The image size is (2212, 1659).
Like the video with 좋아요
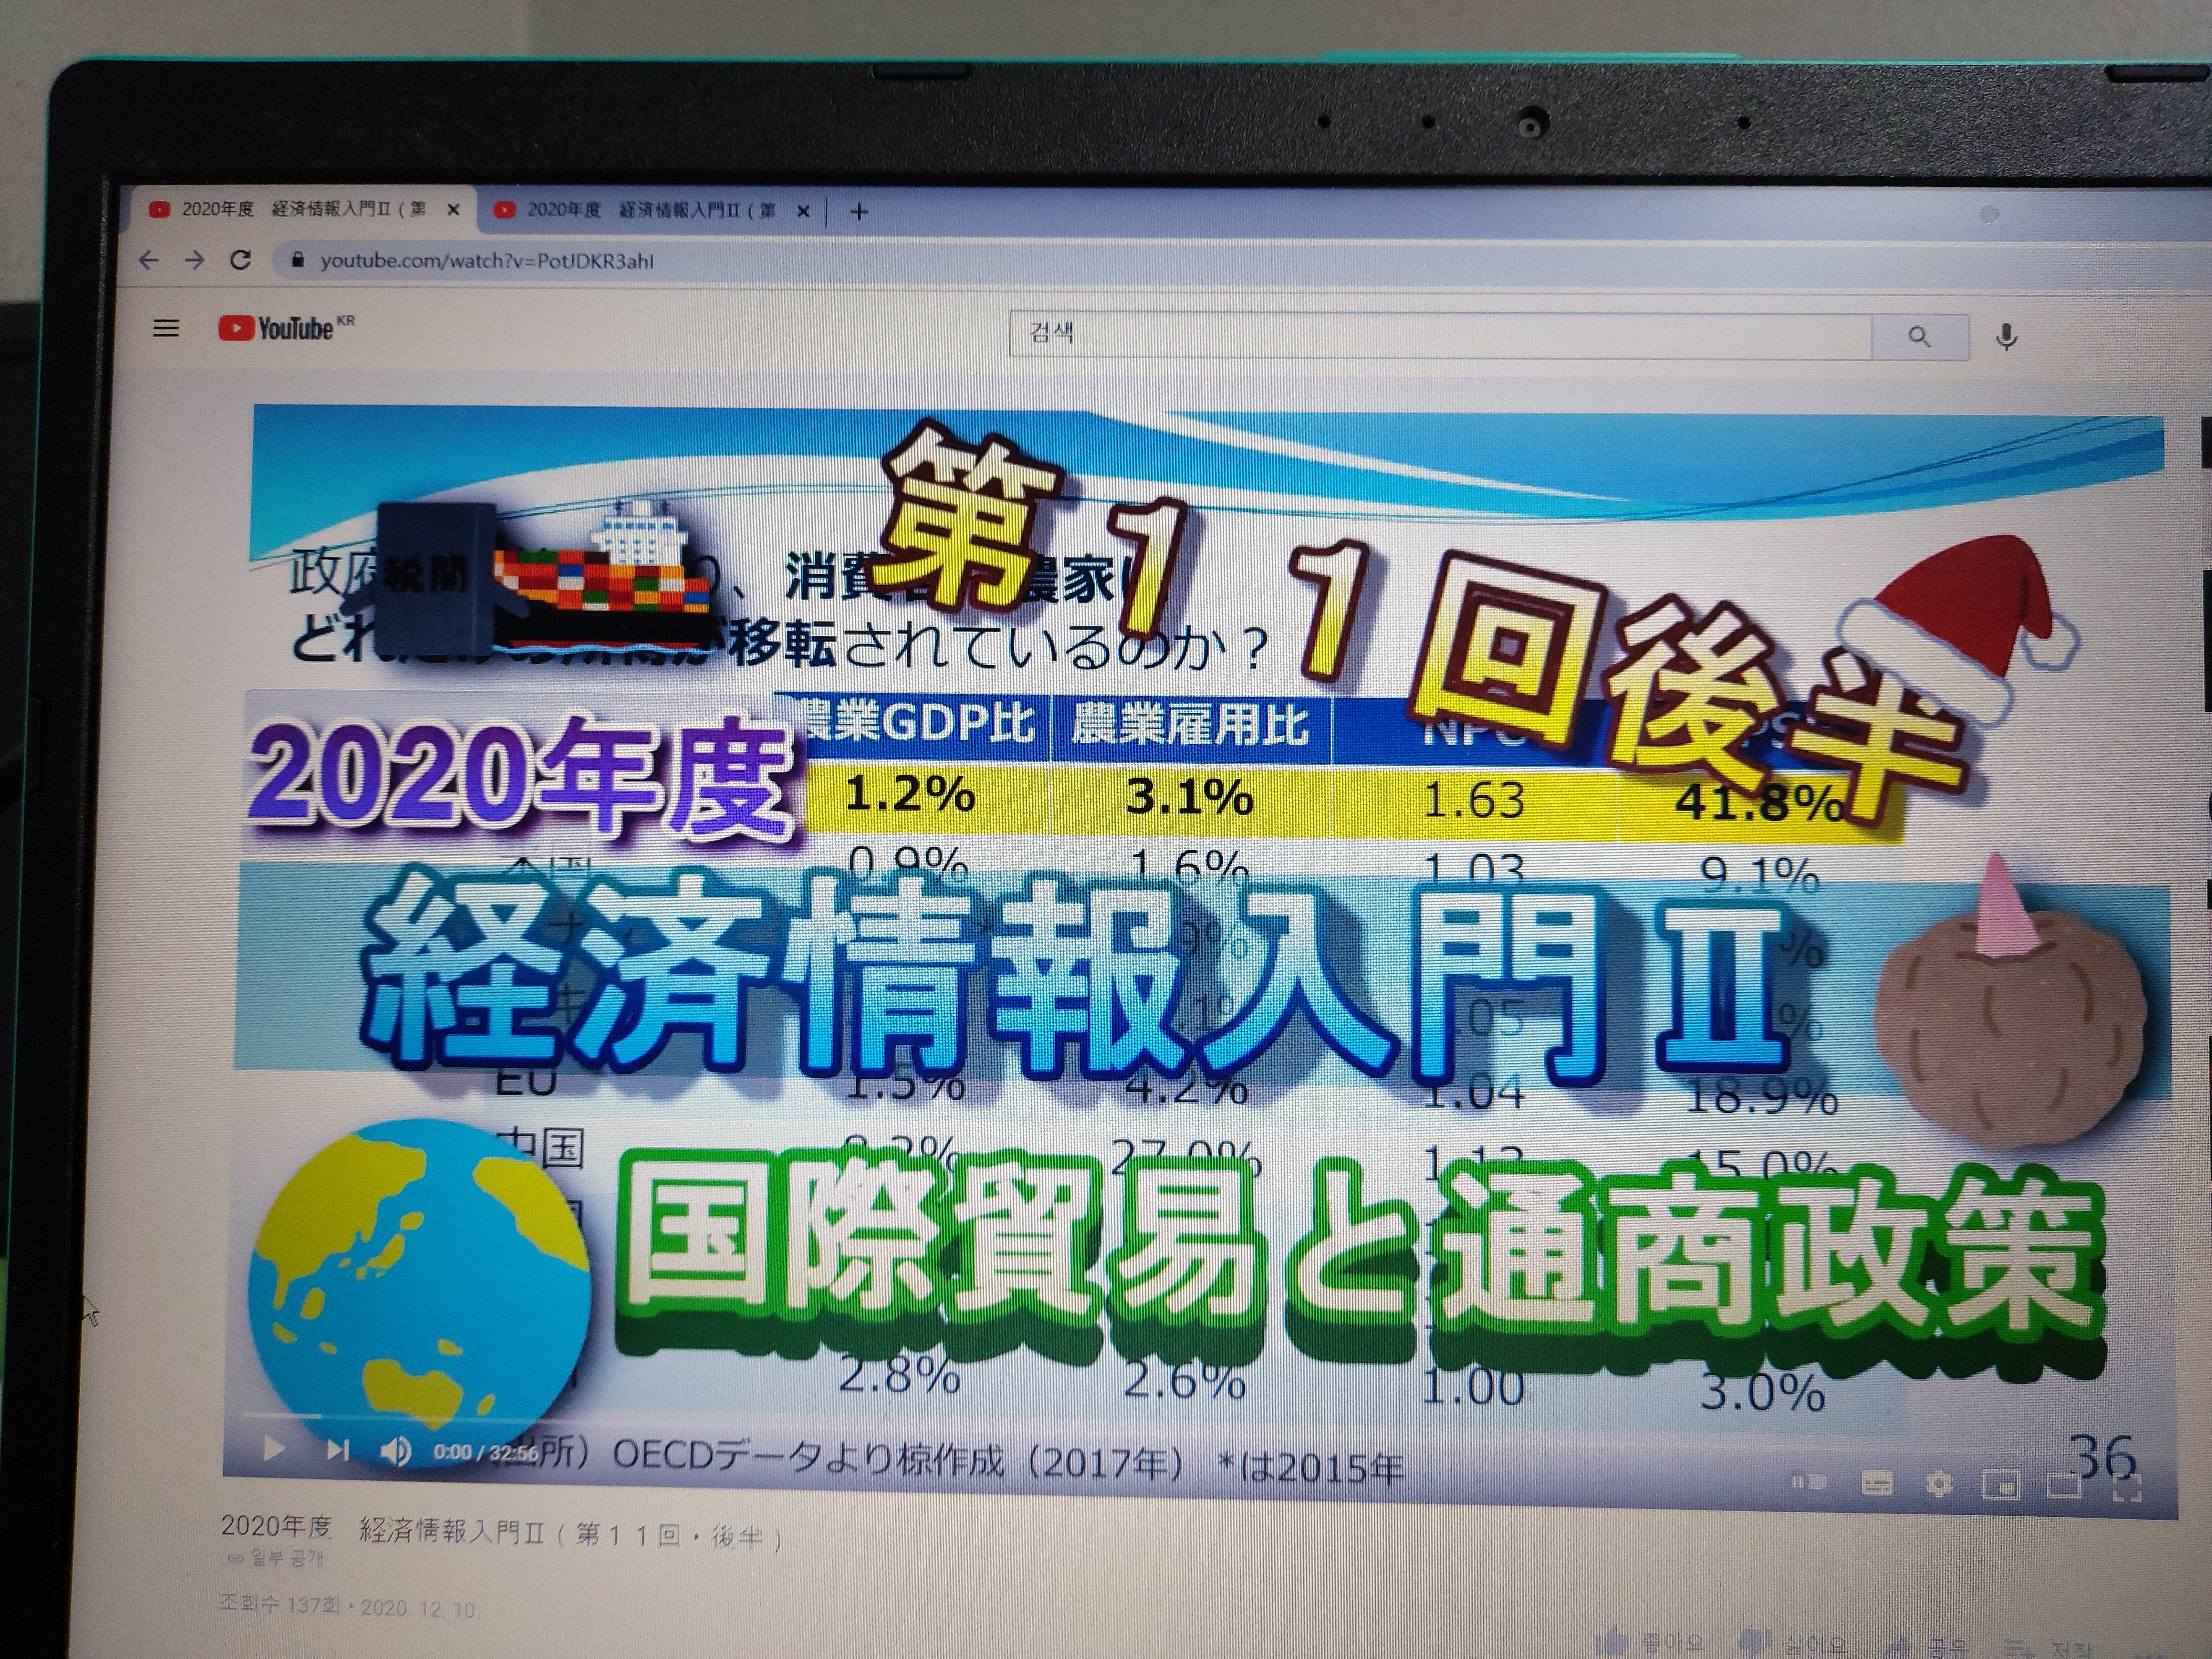[1649, 1642]
